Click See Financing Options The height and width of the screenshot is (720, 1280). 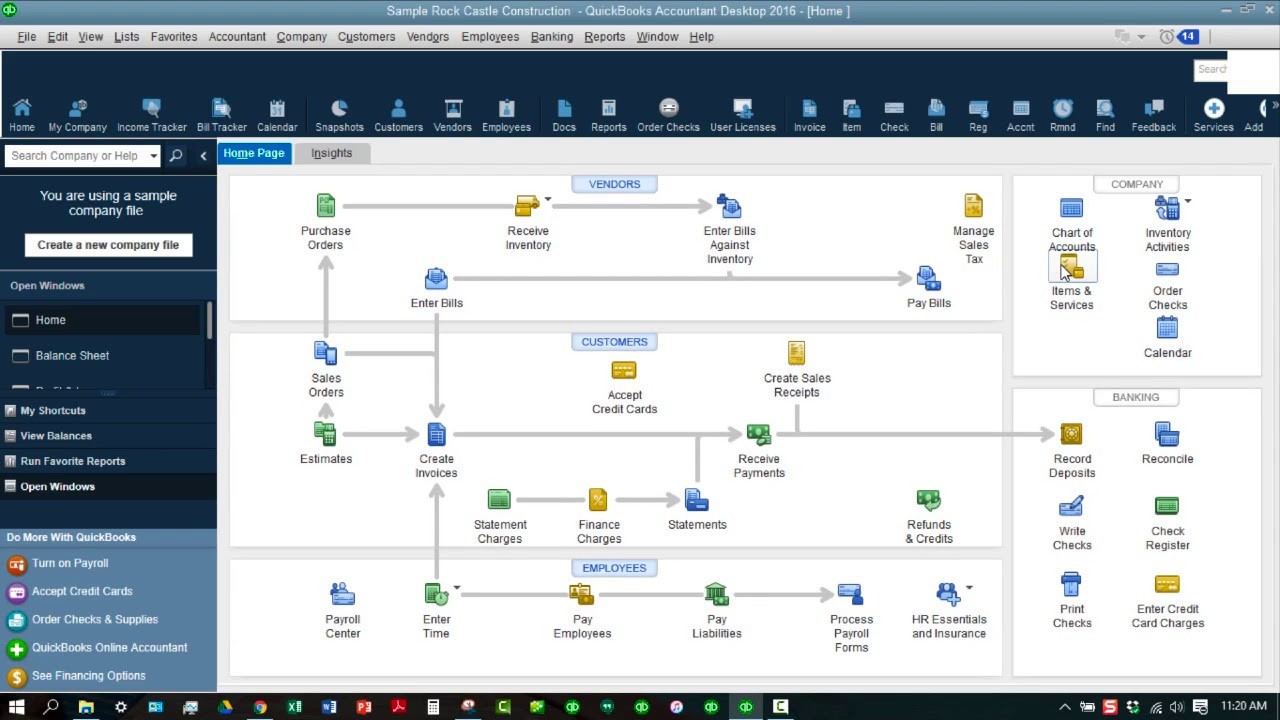click(x=88, y=675)
